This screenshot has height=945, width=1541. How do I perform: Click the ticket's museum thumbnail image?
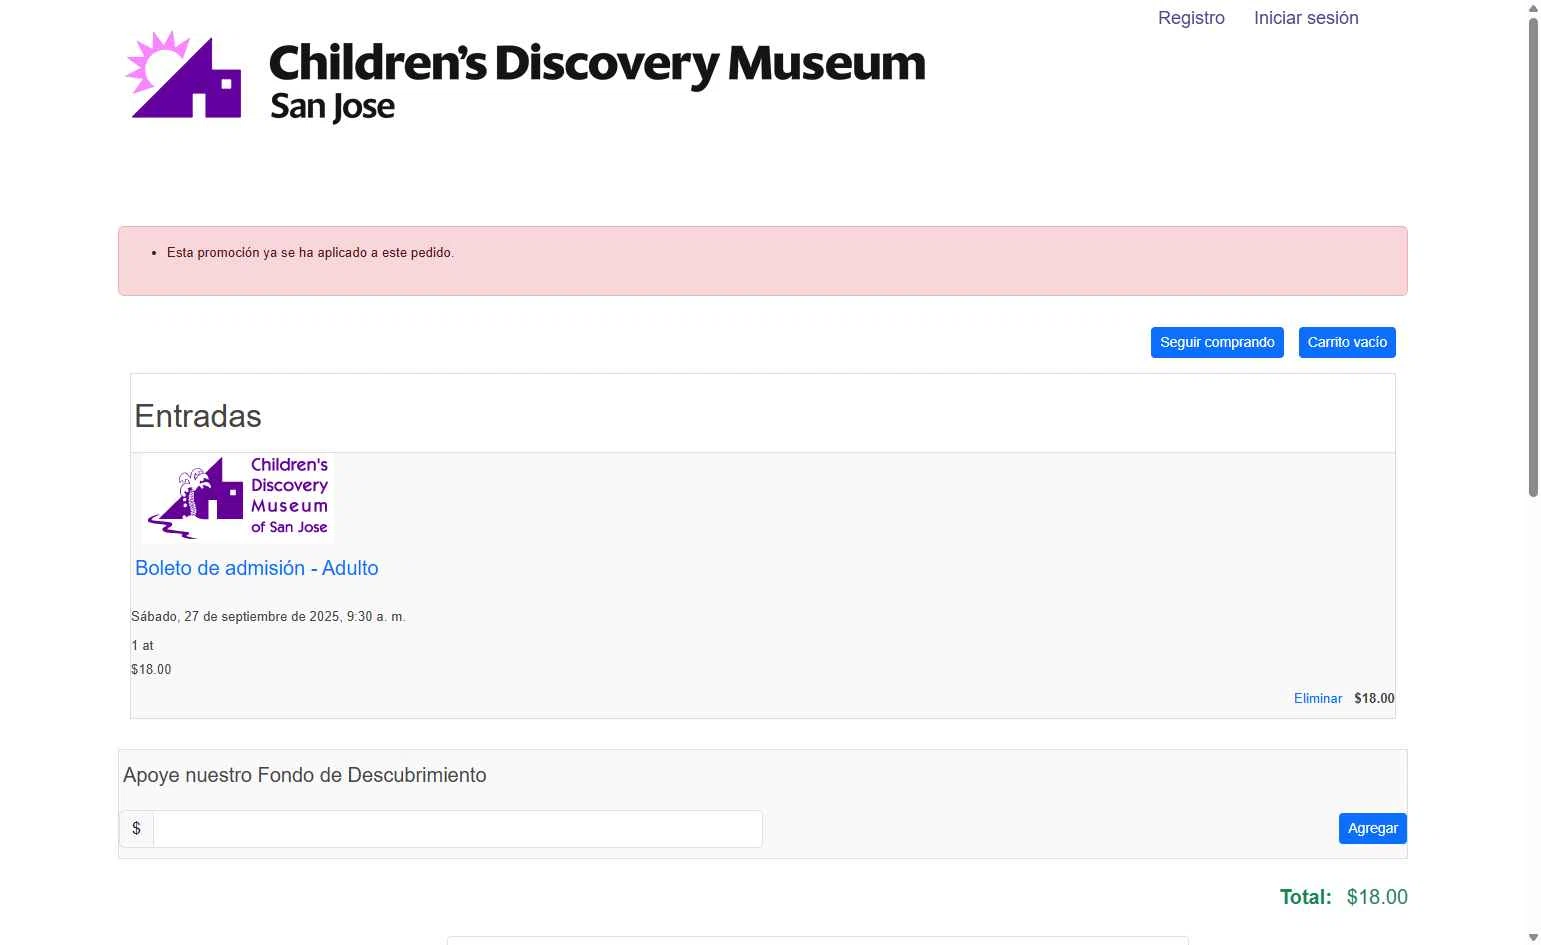point(238,497)
